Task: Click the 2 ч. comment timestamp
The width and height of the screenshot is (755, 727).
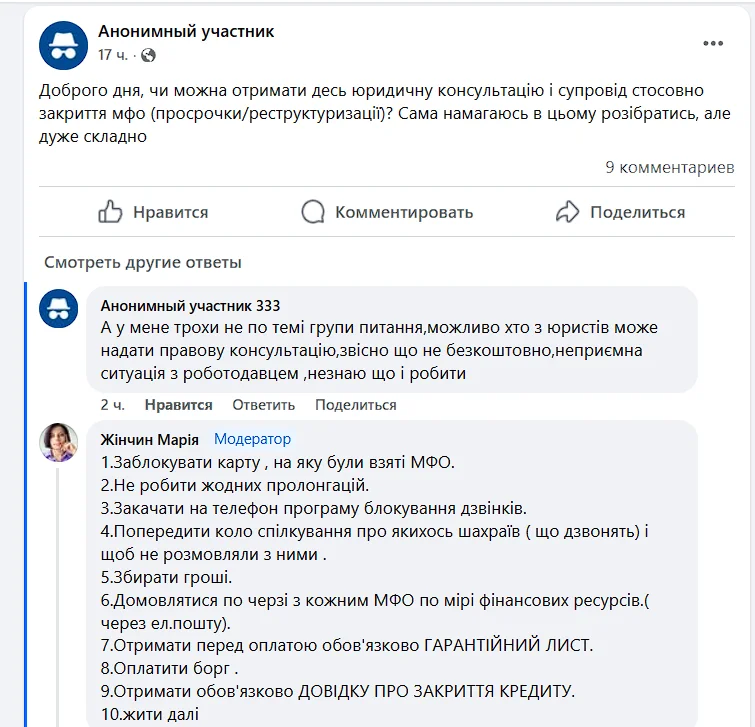Action: 112,405
